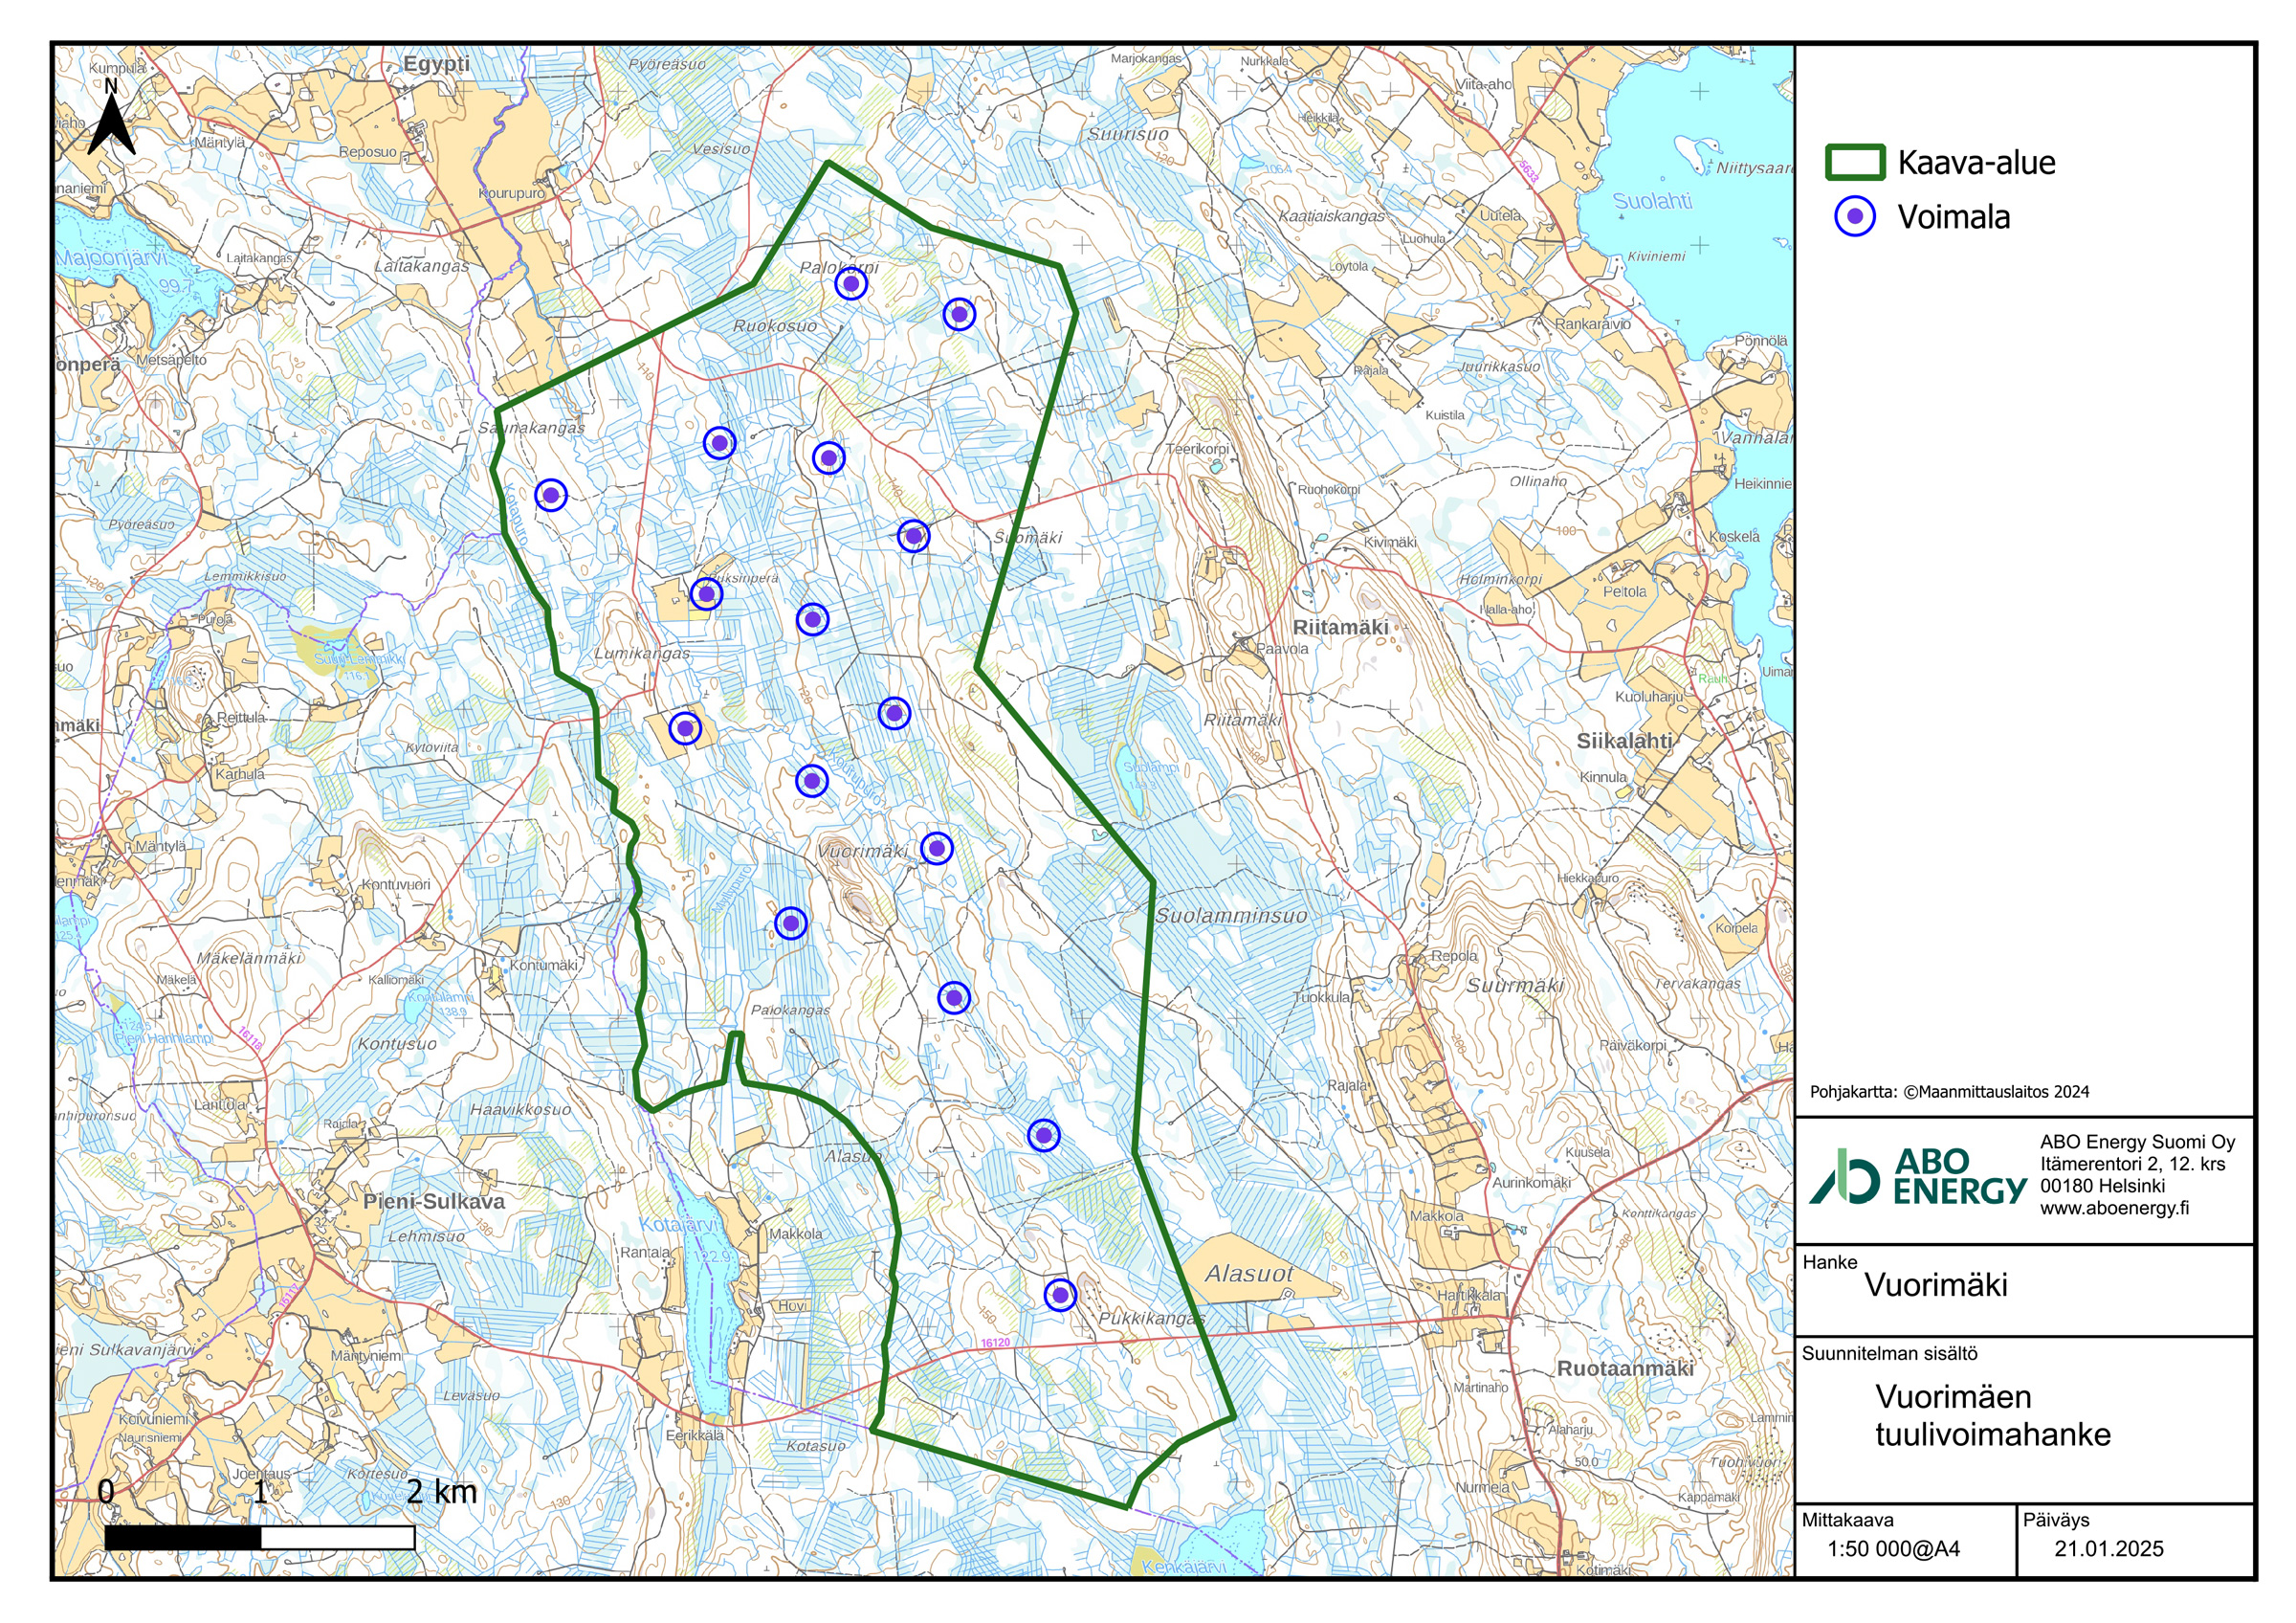Image resolution: width=2296 pixels, height=1623 pixels.
Task: Click the green Kaava-alue legend rectangle
Action: pyautogui.click(x=1855, y=162)
